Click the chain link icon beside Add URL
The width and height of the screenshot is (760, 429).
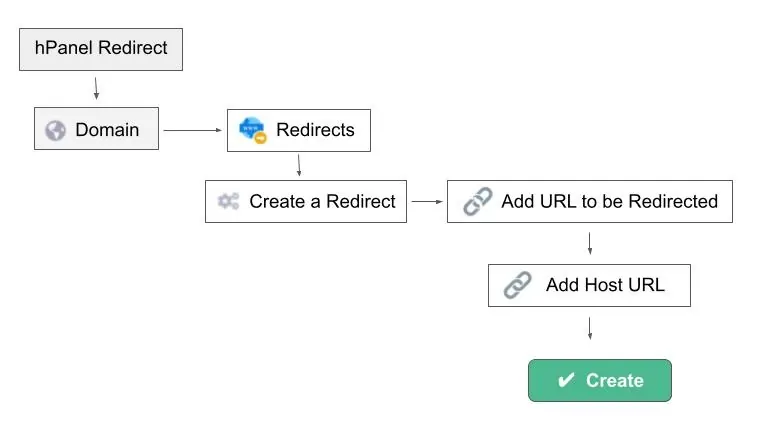click(x=478, y=201)
